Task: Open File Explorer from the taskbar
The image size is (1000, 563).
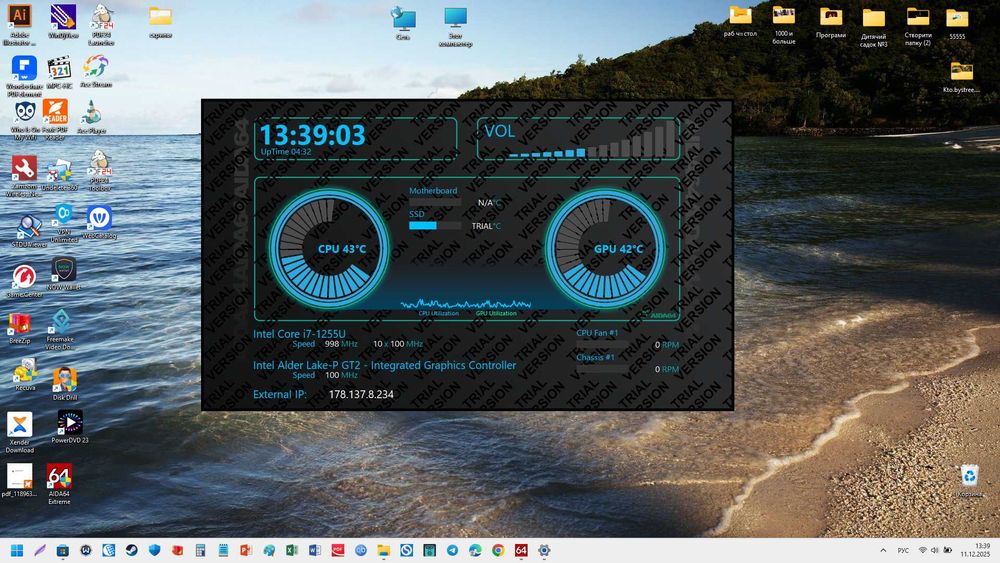Action: point(383,550)
